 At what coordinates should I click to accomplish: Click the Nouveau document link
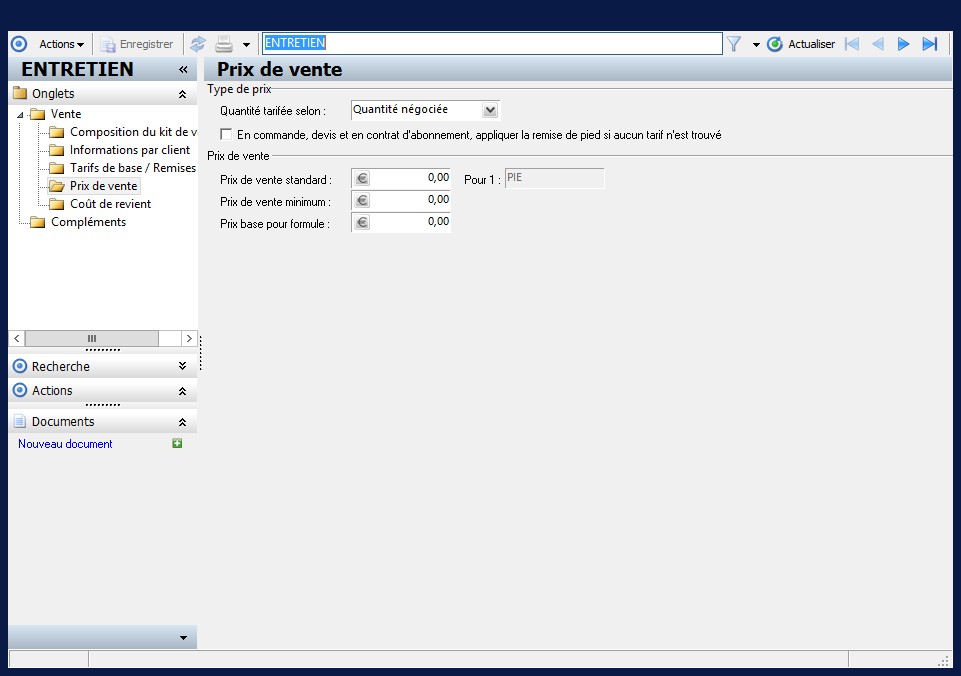point(65,444)
